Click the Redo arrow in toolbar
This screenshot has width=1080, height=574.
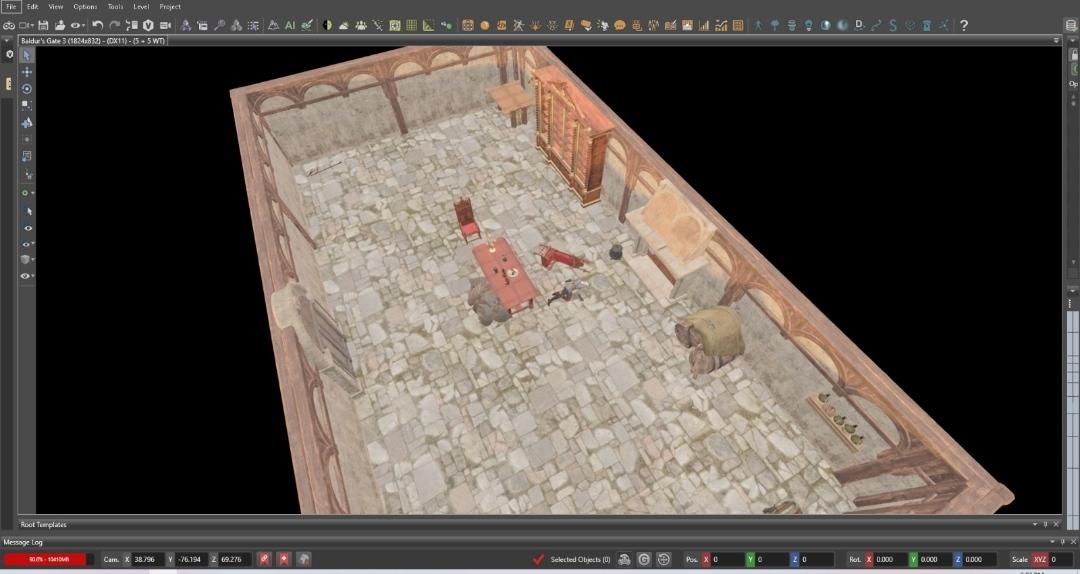115,25
